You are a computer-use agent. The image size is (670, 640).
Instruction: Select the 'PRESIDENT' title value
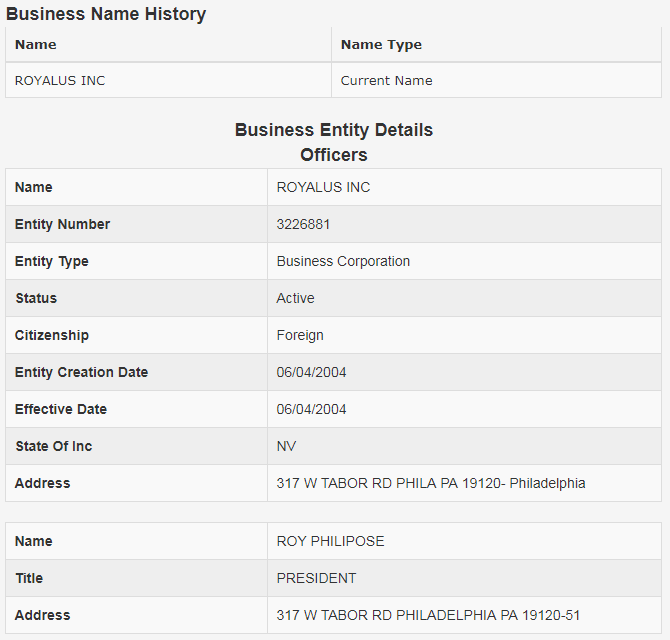coord(316,578)
